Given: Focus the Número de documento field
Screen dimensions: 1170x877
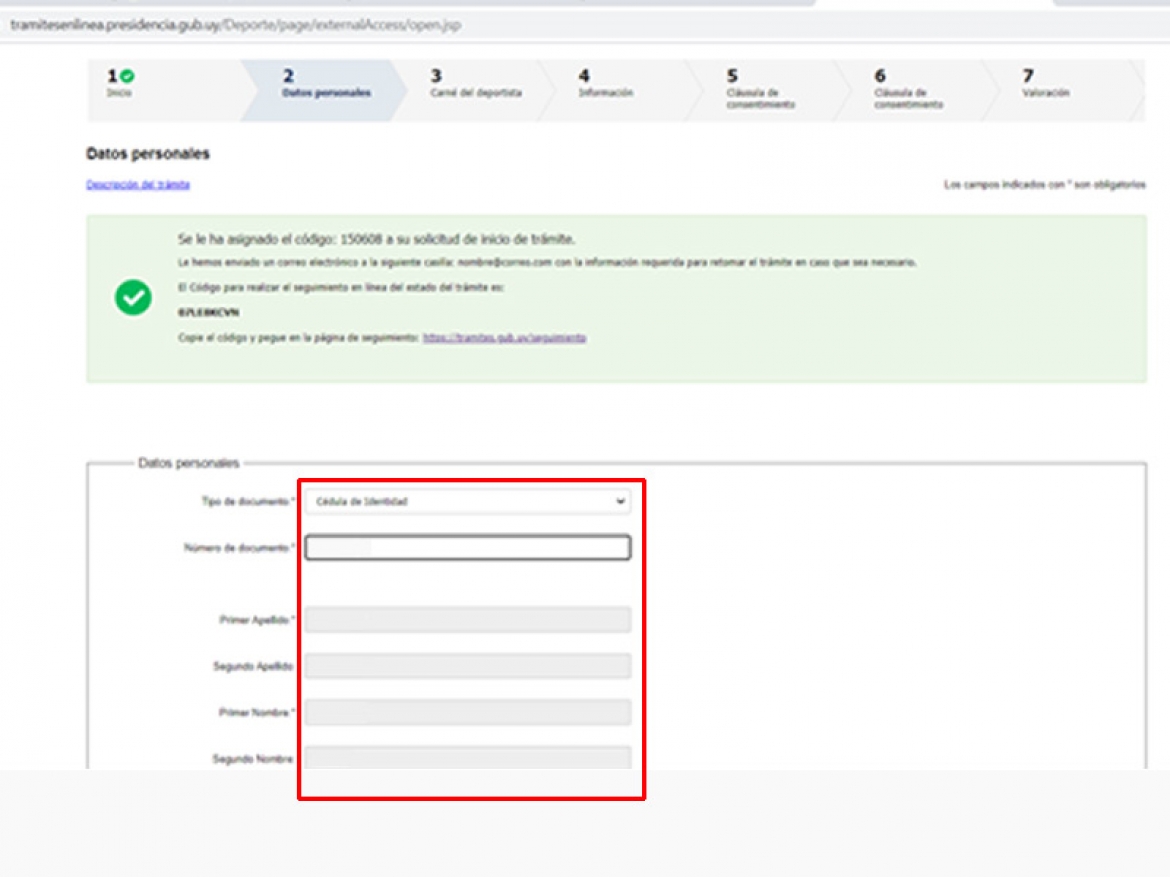Looking at the screenshot, I should (467, 548).
